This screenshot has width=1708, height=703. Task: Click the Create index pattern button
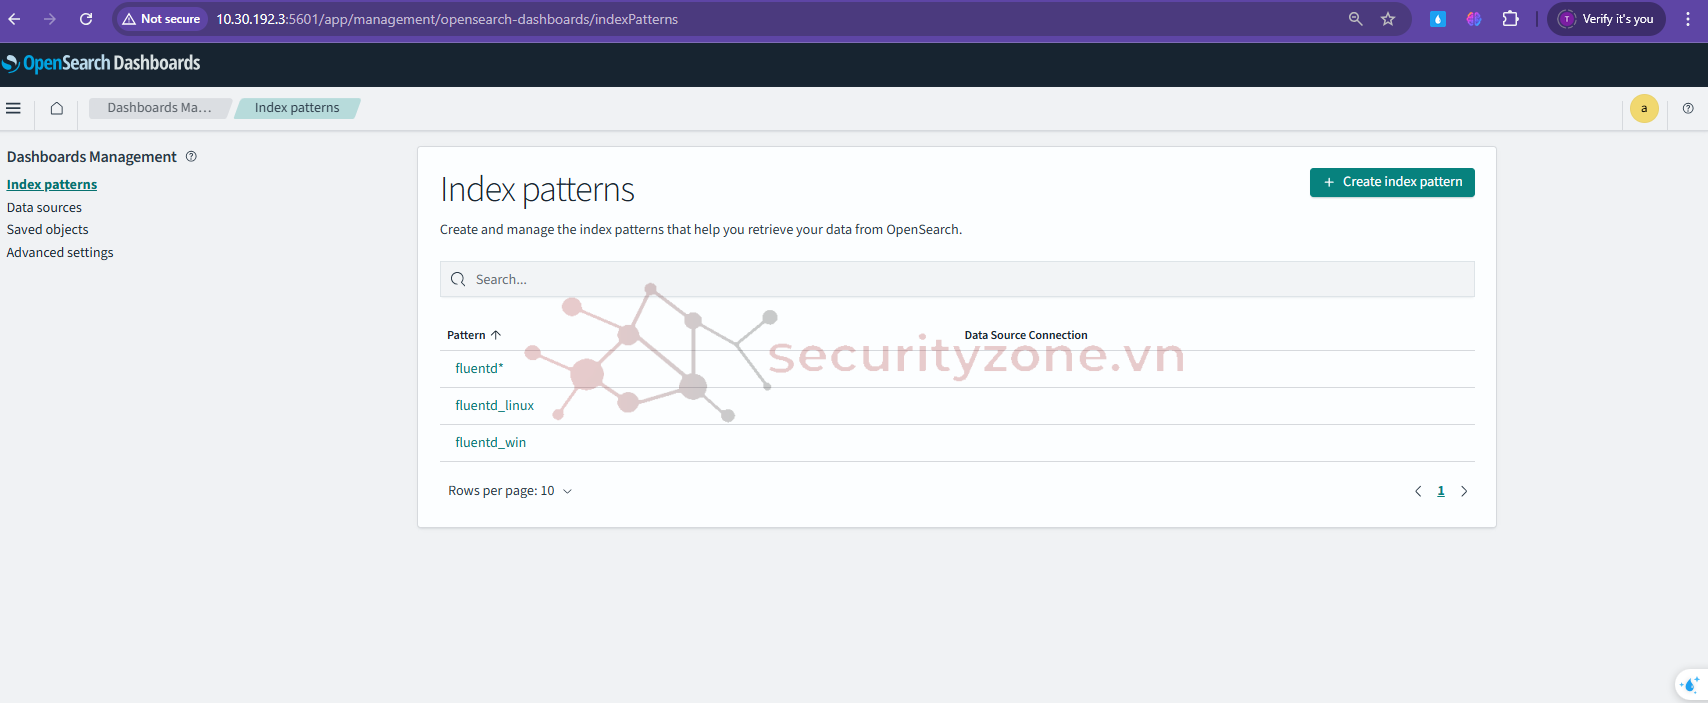click(x=1392, y=182)
